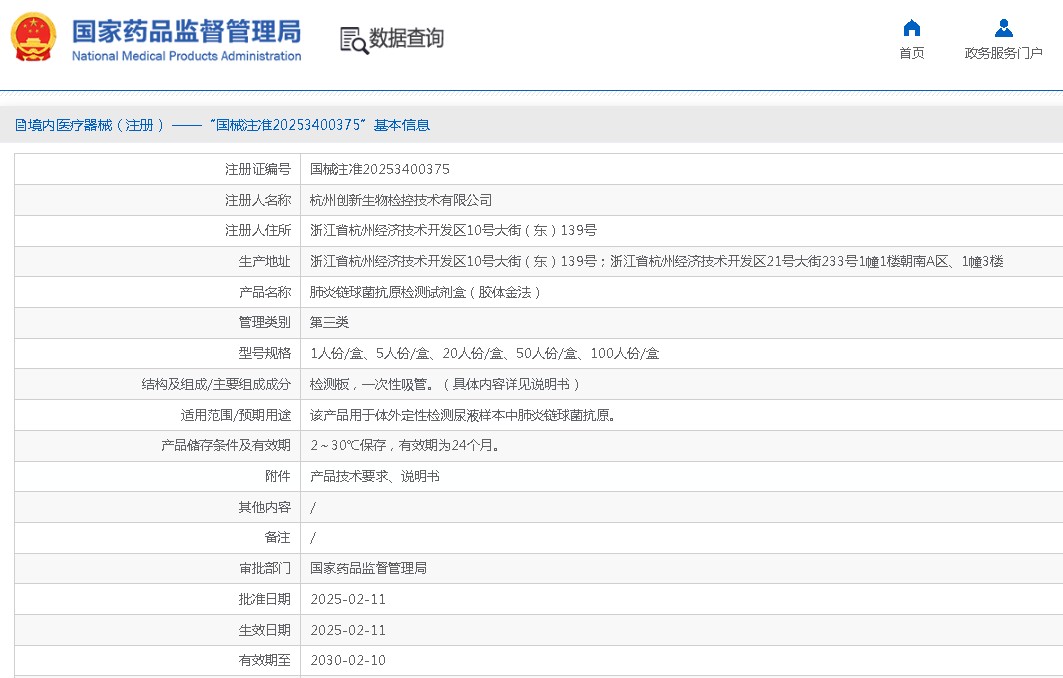
Task: Select the 该产品用于体外定性检测 value
Action: tap(463, 415)
